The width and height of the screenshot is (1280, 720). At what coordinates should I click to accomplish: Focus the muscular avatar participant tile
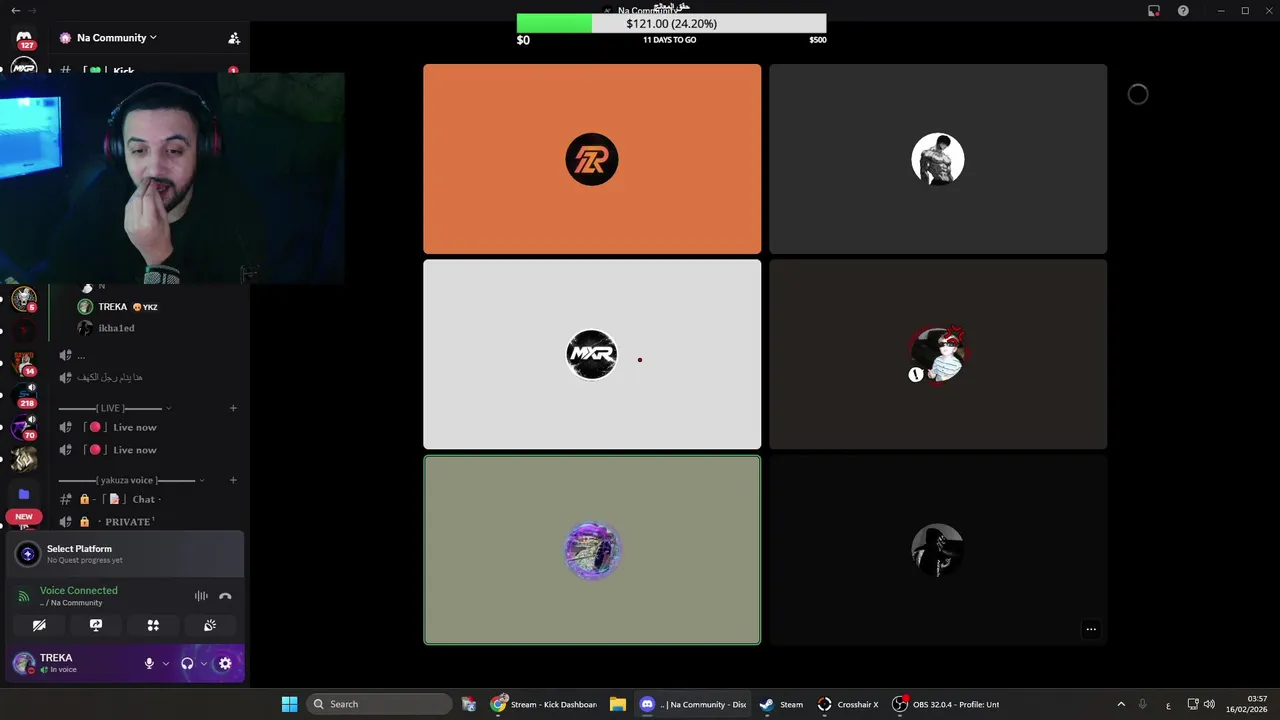pyautogui.click(x=938, y=159)
